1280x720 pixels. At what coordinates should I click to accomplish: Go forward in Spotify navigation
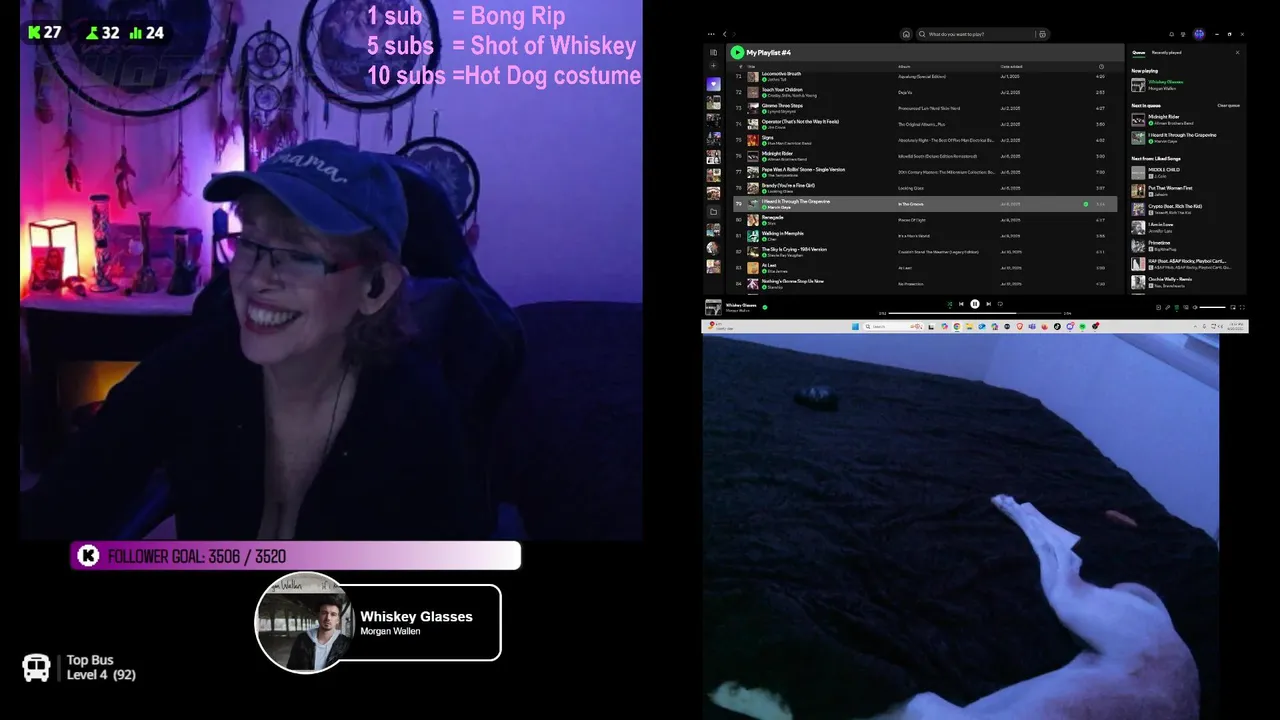tap(734, 34)
